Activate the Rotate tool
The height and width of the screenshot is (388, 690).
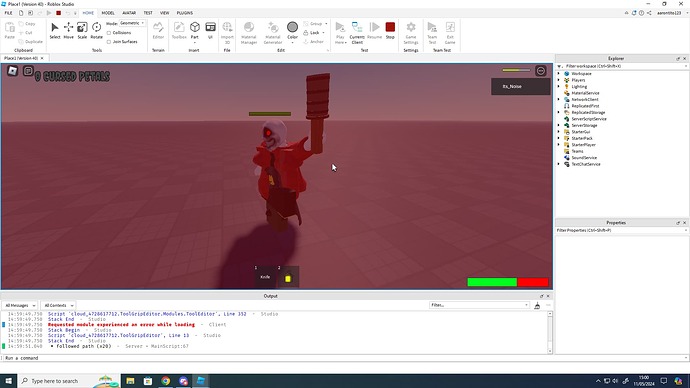pyautogui.click(x=96, y=30)
